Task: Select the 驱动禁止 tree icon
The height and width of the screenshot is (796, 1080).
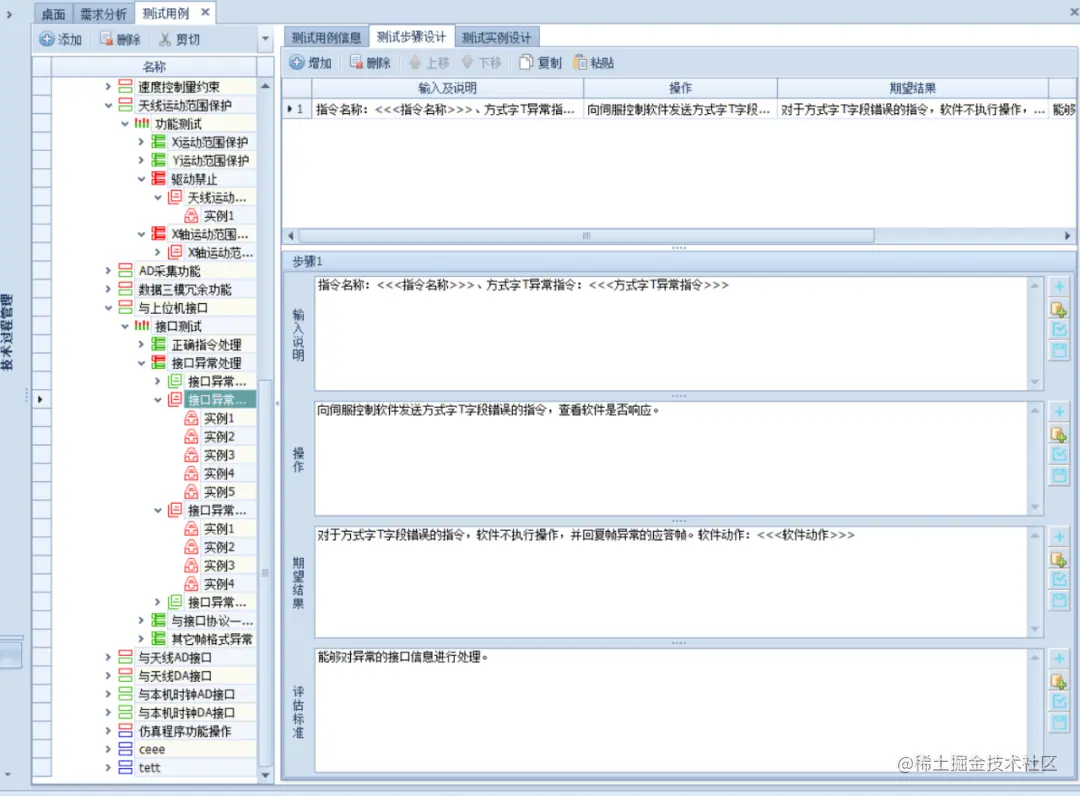Action: point(158,179)
